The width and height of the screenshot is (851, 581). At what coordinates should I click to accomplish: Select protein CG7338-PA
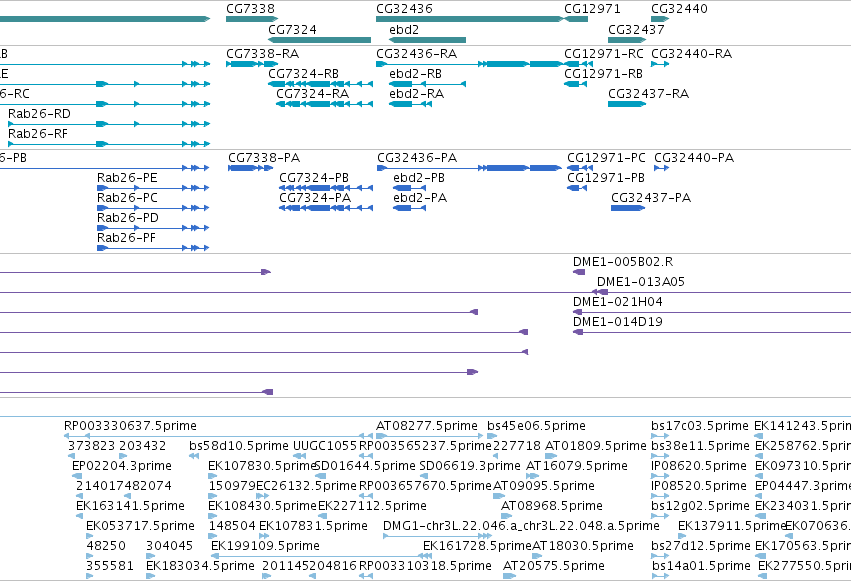[x=264, y=158]
